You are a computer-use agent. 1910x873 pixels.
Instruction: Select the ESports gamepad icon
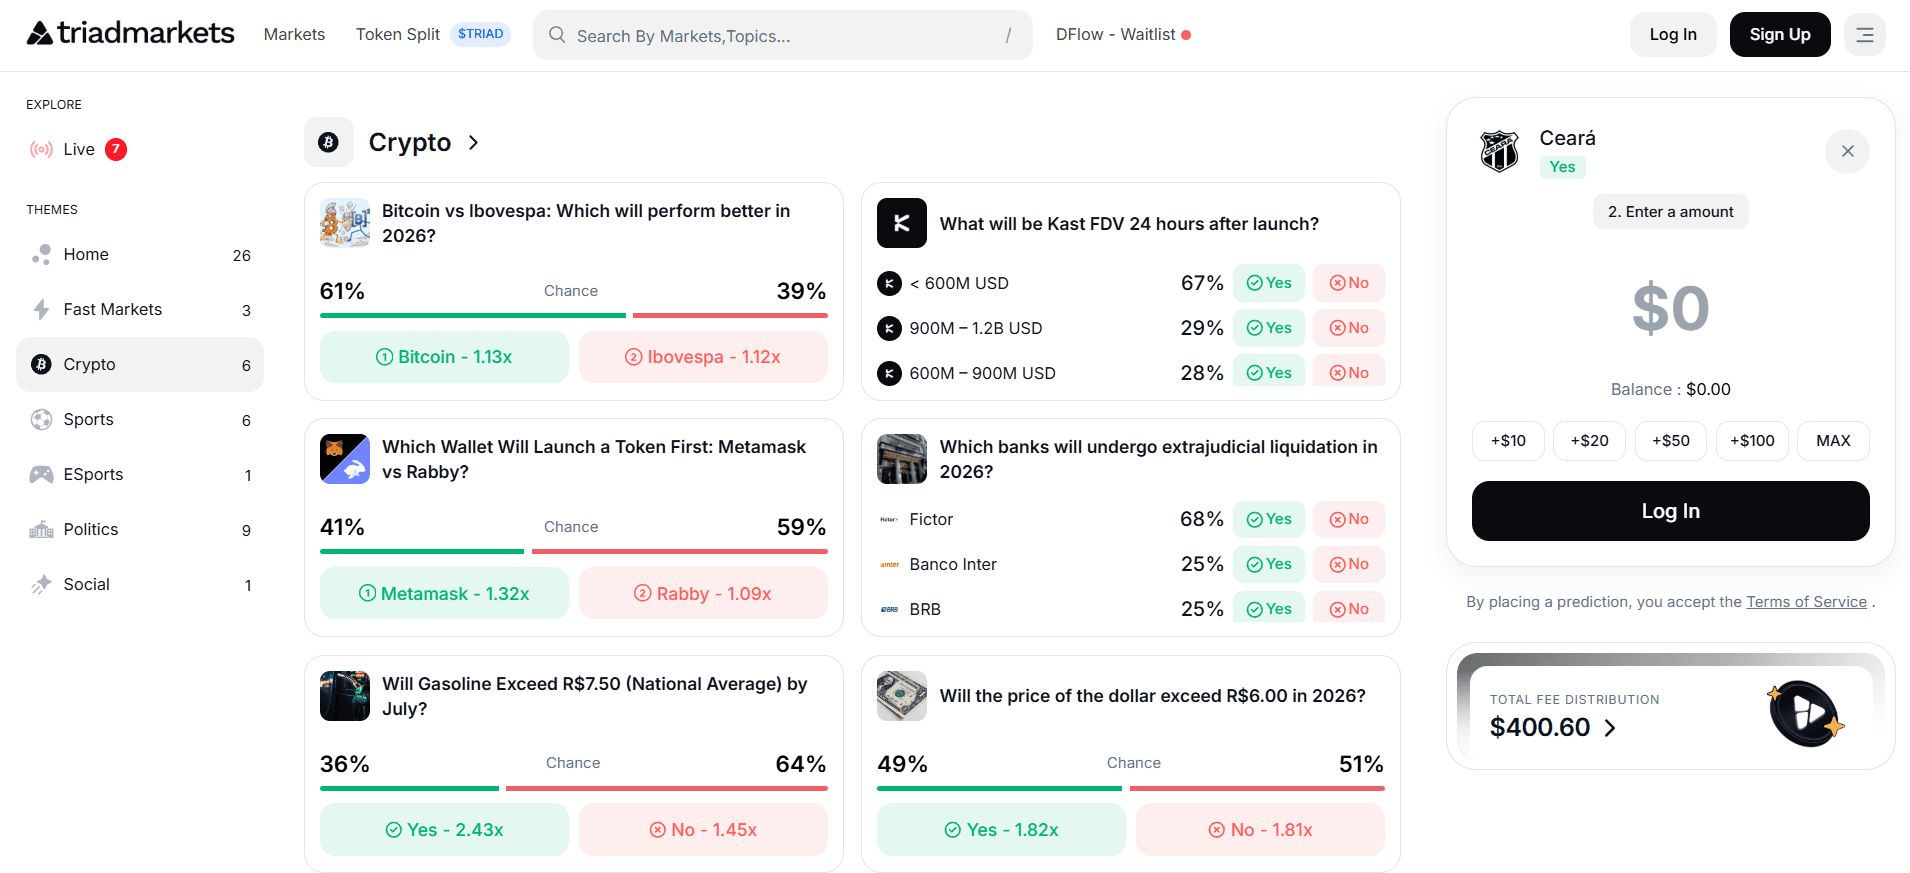pos(41,475)
